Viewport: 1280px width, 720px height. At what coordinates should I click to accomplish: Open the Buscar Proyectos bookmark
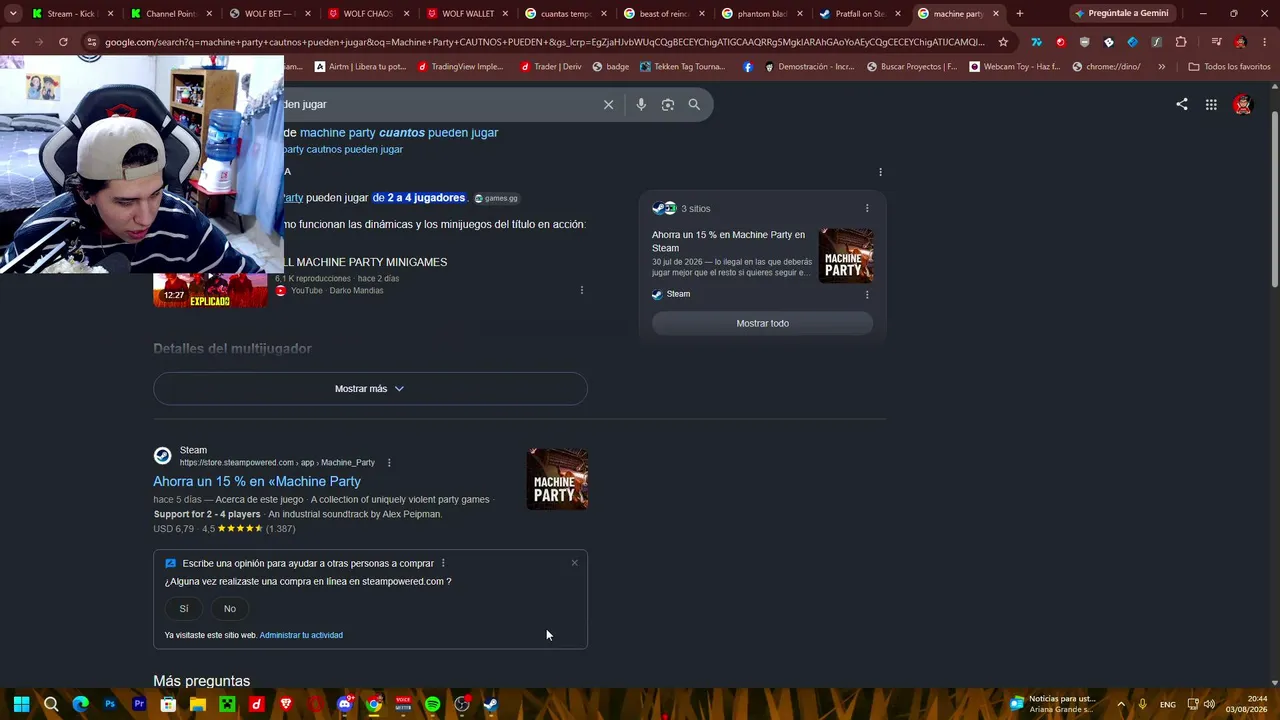point(912,67)
